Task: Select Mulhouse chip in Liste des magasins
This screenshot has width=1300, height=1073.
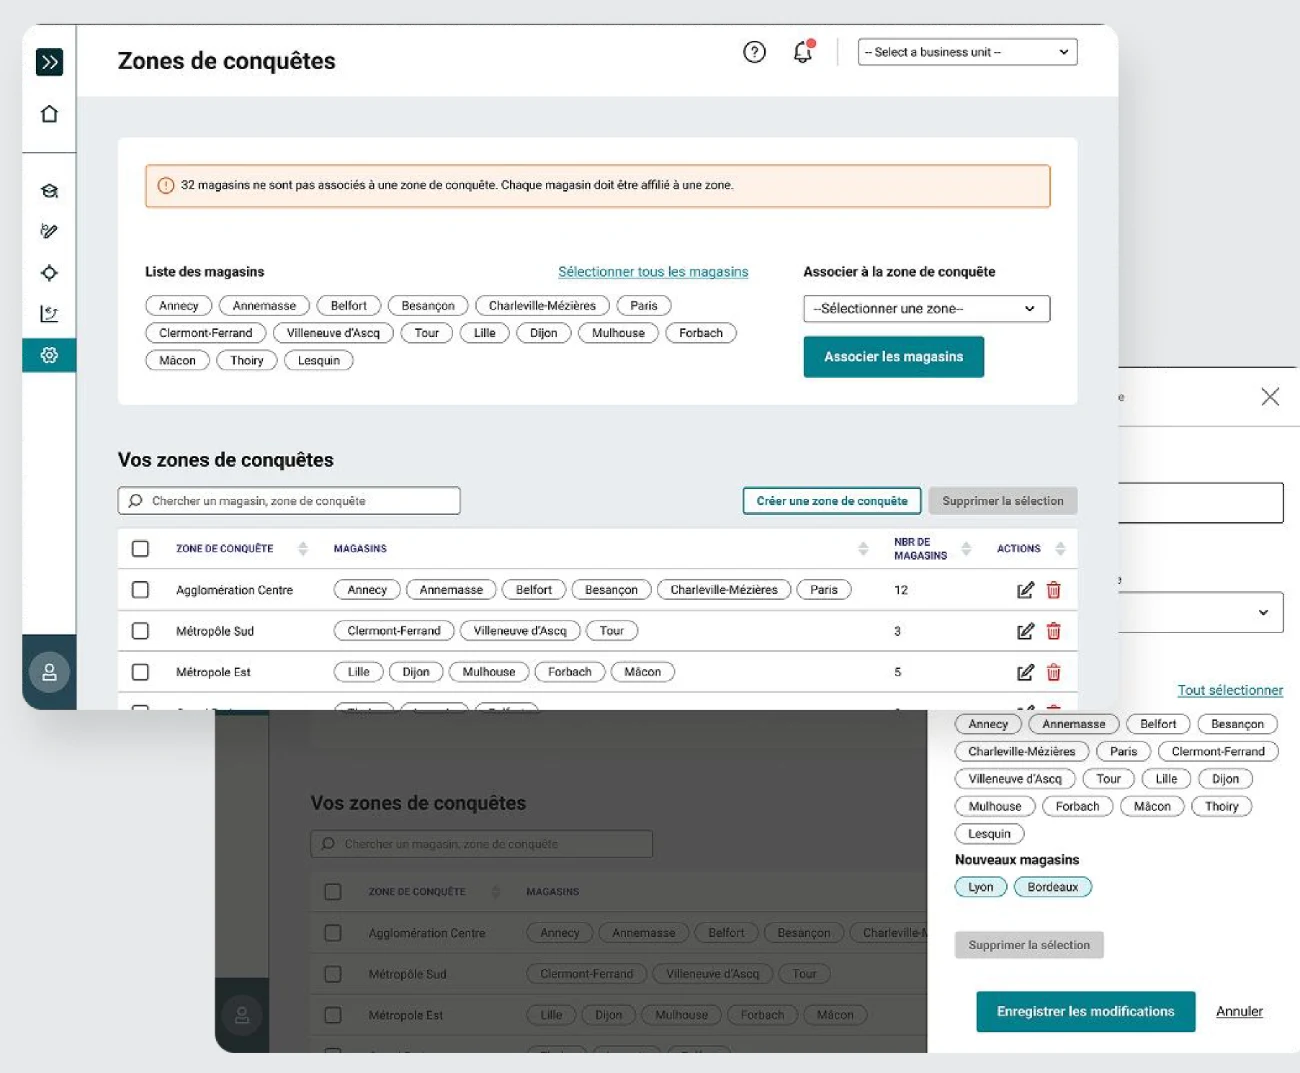Action: point(618,333)
